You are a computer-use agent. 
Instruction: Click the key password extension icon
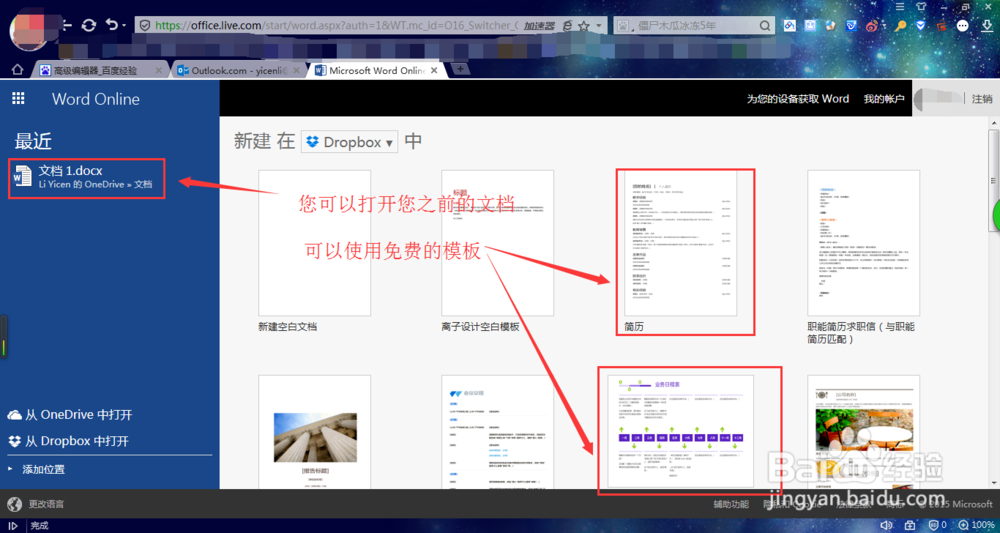[x=901, y=26]
